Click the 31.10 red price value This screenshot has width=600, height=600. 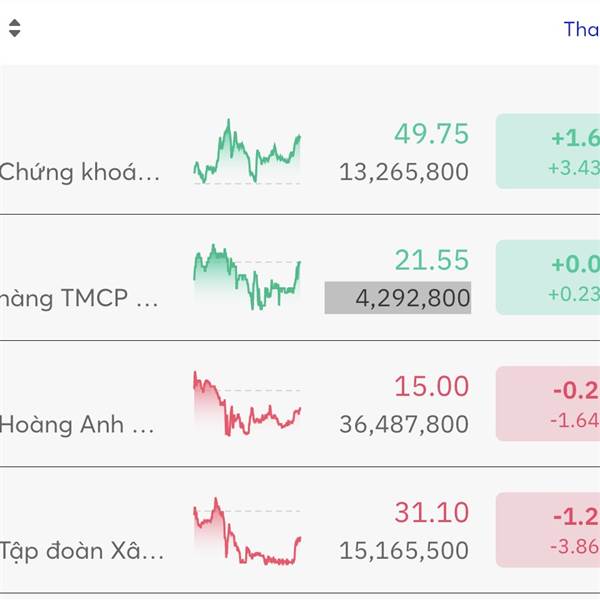(431, 513)
